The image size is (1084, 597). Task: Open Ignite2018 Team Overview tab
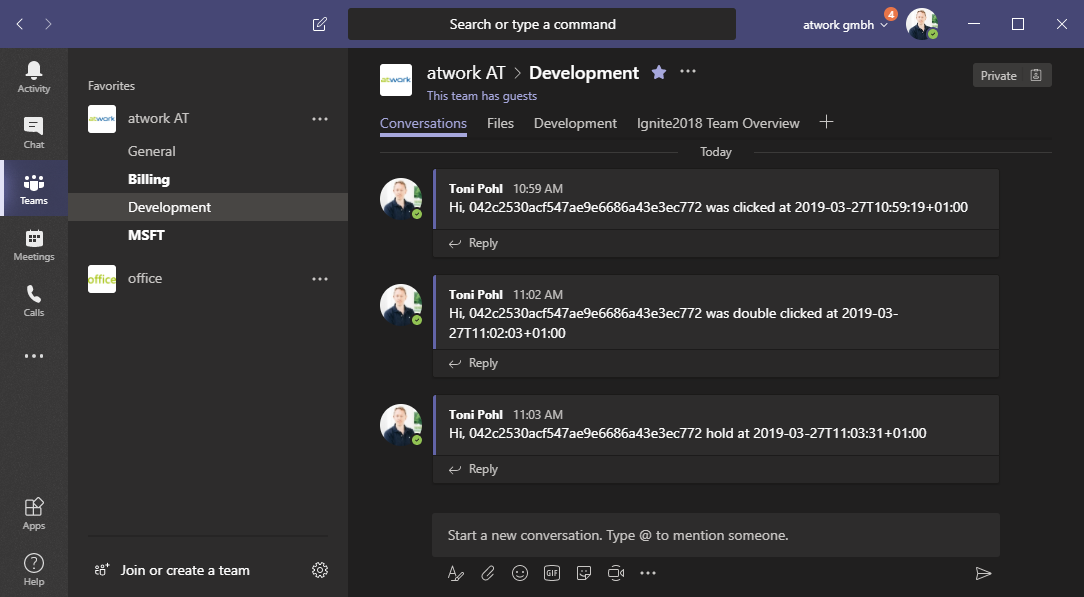[718, 123]
